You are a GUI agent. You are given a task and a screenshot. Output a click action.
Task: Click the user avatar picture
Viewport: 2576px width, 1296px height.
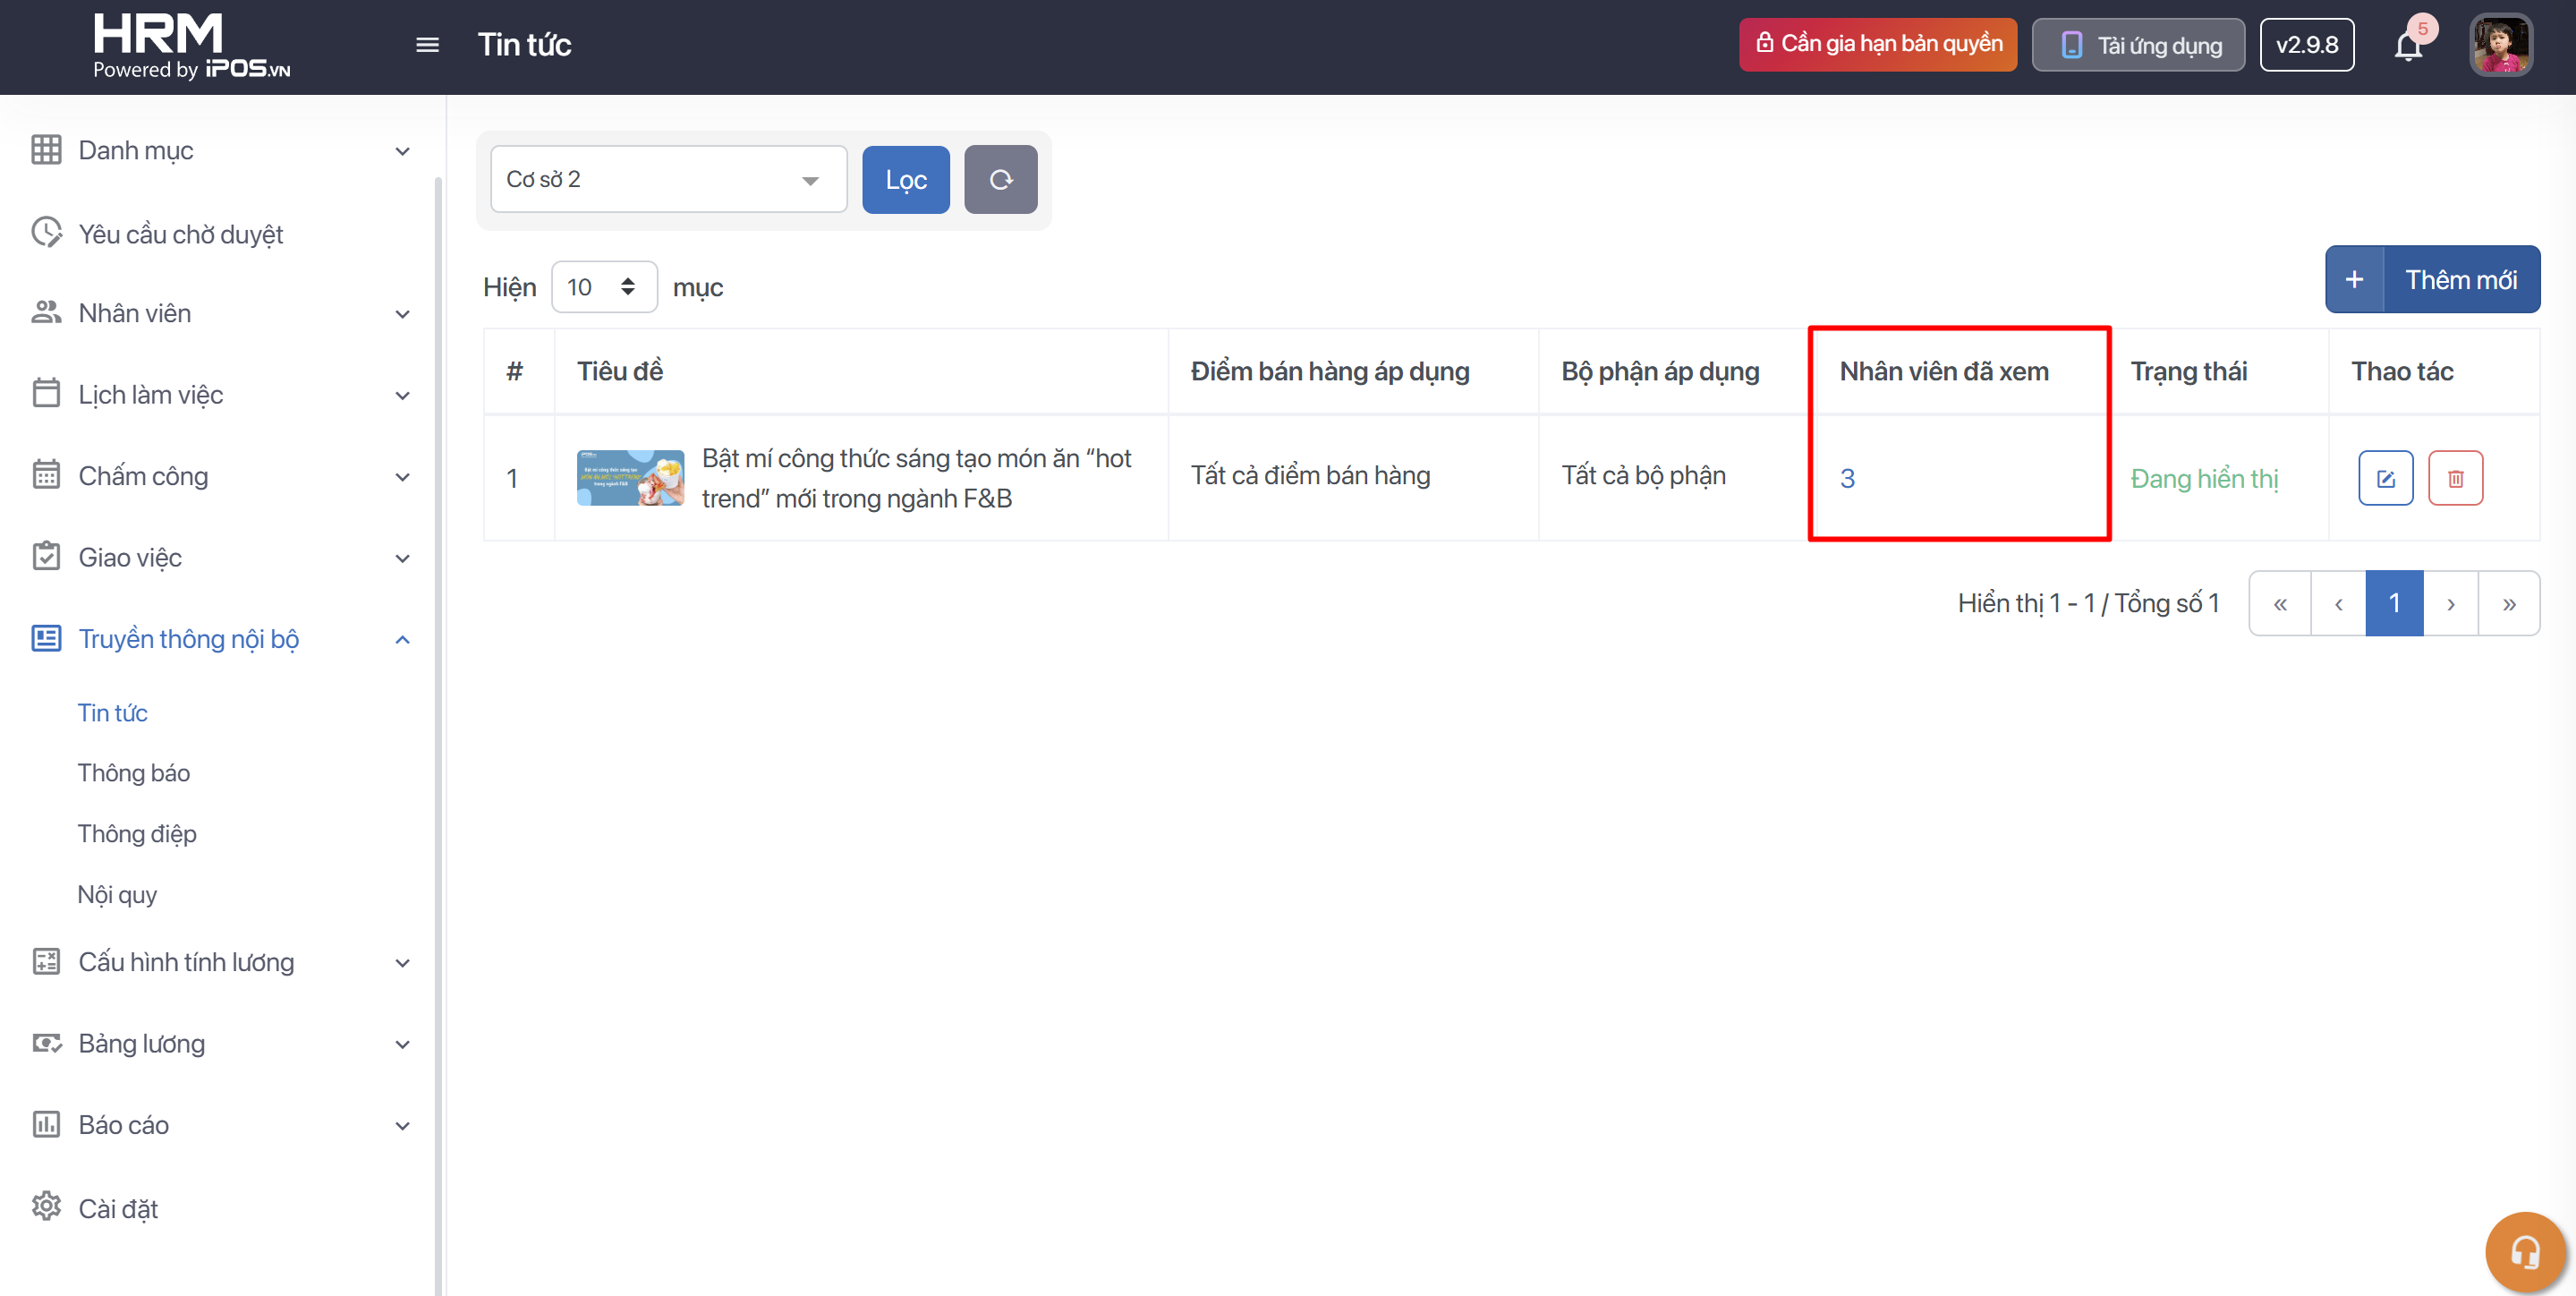click(2500, 45)
